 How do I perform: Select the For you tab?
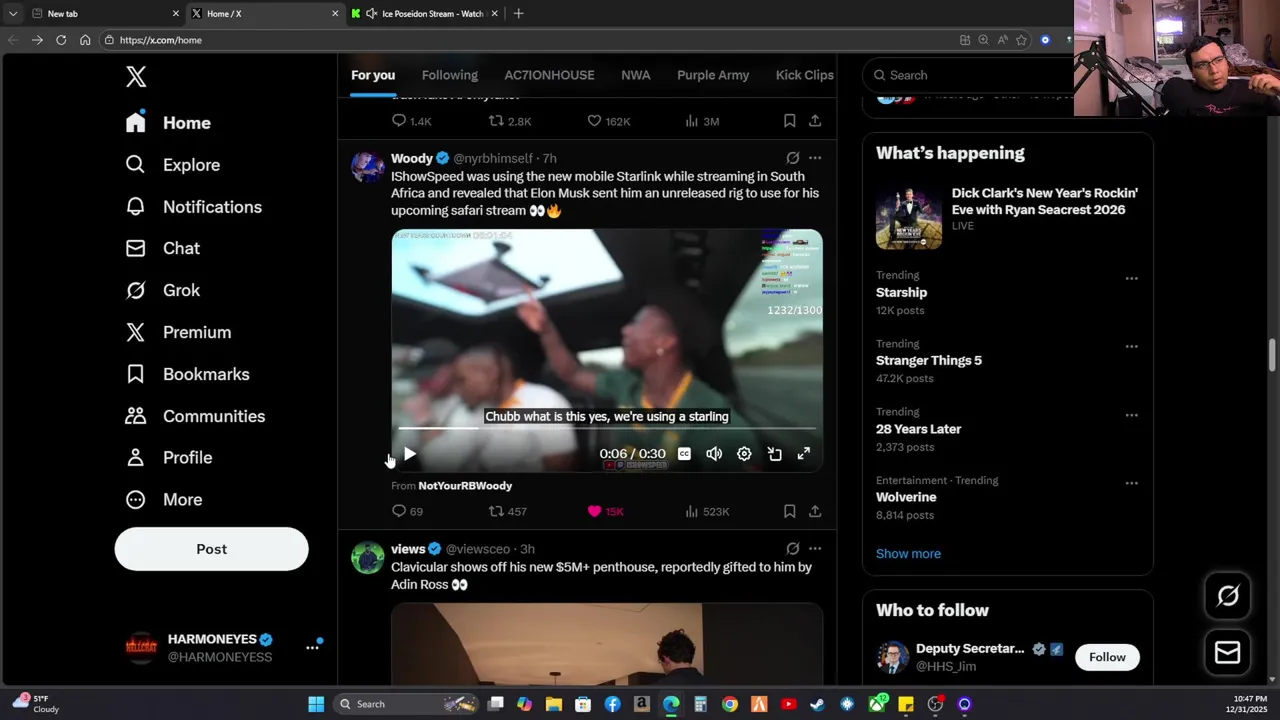click(373, 75)
